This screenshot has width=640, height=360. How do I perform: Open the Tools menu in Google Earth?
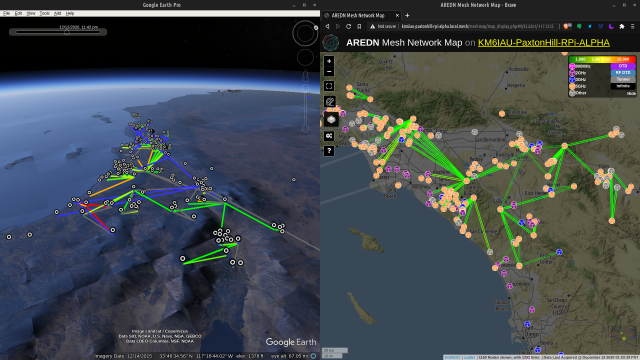coord(44,13)
